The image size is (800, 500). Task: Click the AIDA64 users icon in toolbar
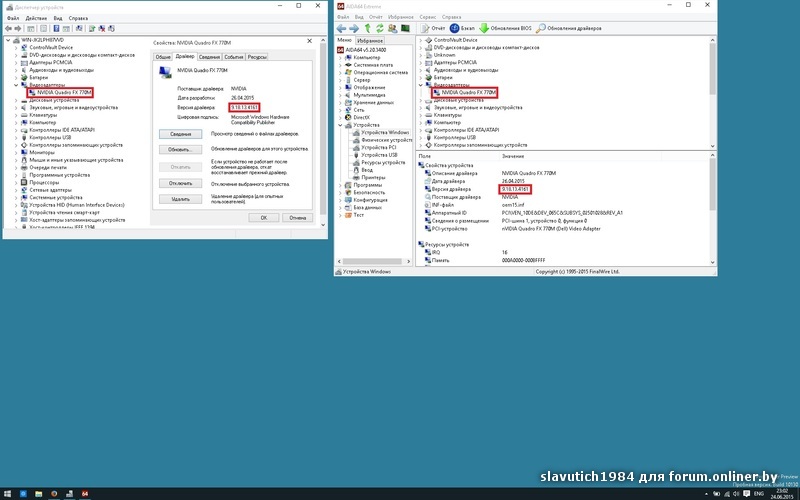393,29
